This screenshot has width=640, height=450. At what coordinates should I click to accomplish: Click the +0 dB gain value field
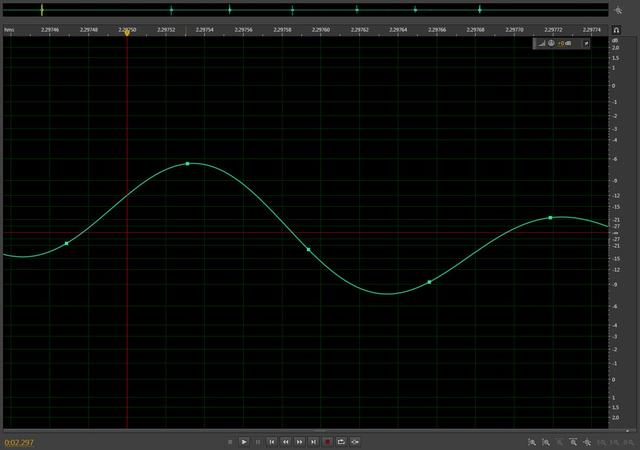point(563,44)
